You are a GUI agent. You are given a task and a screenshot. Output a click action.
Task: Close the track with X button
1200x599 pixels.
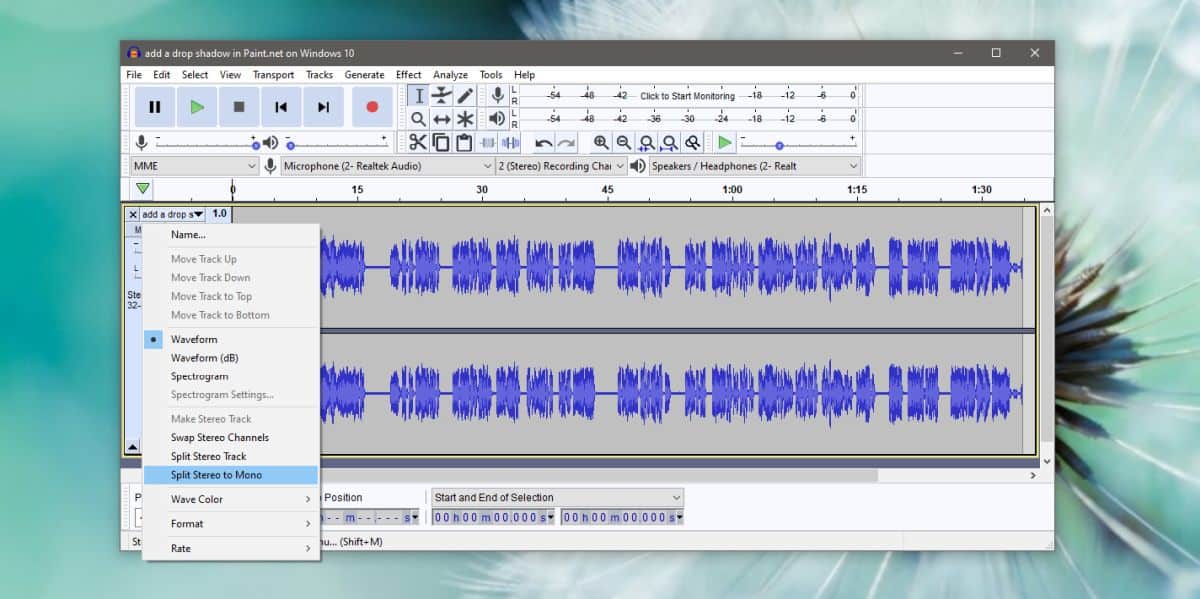(132, 214)
